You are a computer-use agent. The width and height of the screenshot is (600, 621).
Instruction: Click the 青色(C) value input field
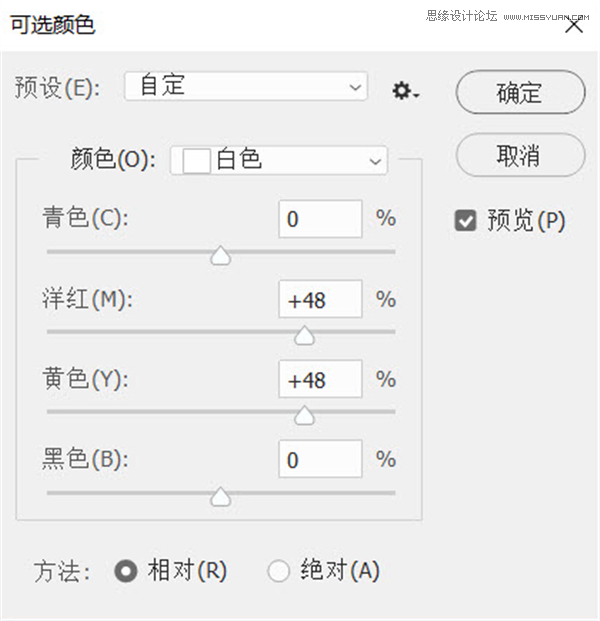320,219
